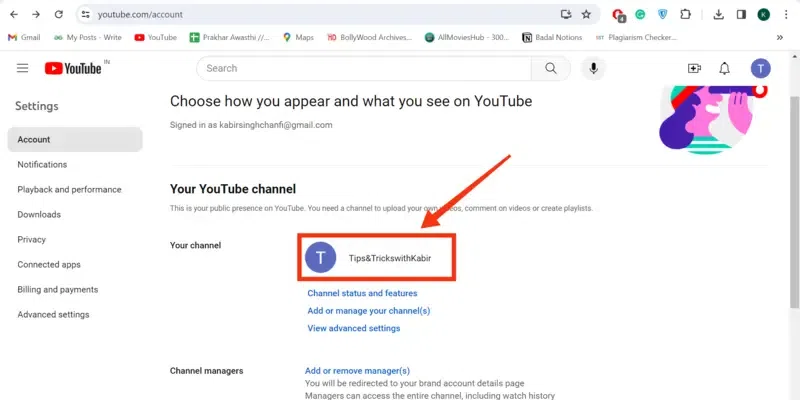Viewport: 800px width, 400px height.
Task: Click the YouTube logo to go home
Action: (x=73, y=68)
